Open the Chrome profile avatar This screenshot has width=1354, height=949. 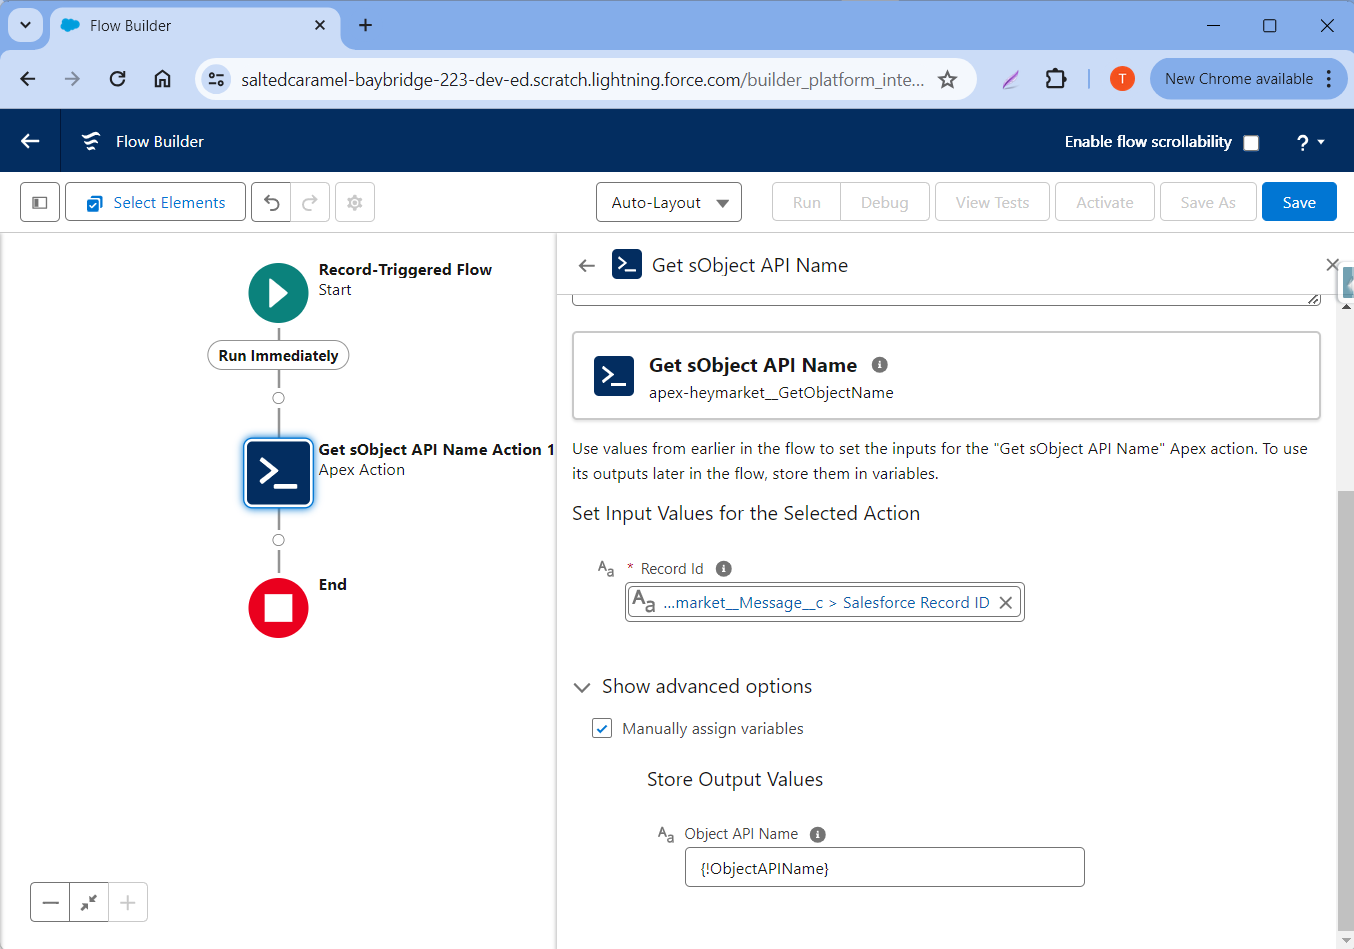click(x=1122, y=79)
